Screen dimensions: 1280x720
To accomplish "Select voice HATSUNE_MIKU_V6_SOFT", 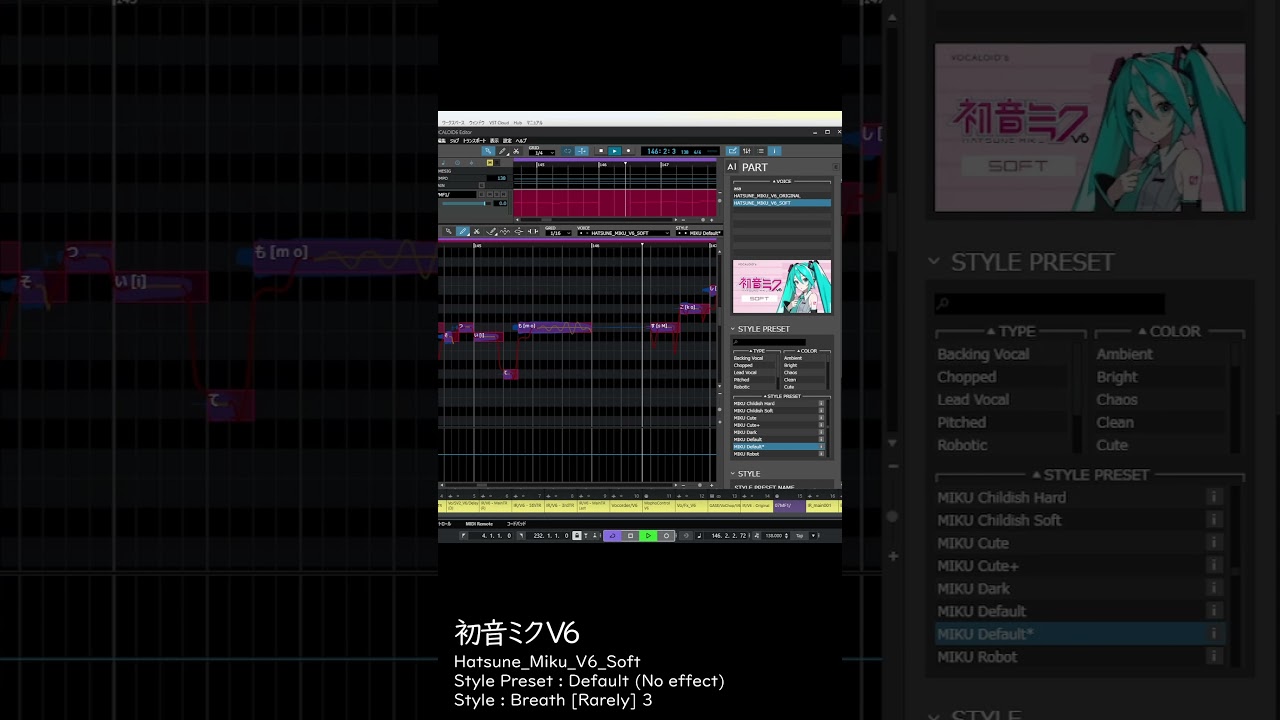I will click(781, 203).
